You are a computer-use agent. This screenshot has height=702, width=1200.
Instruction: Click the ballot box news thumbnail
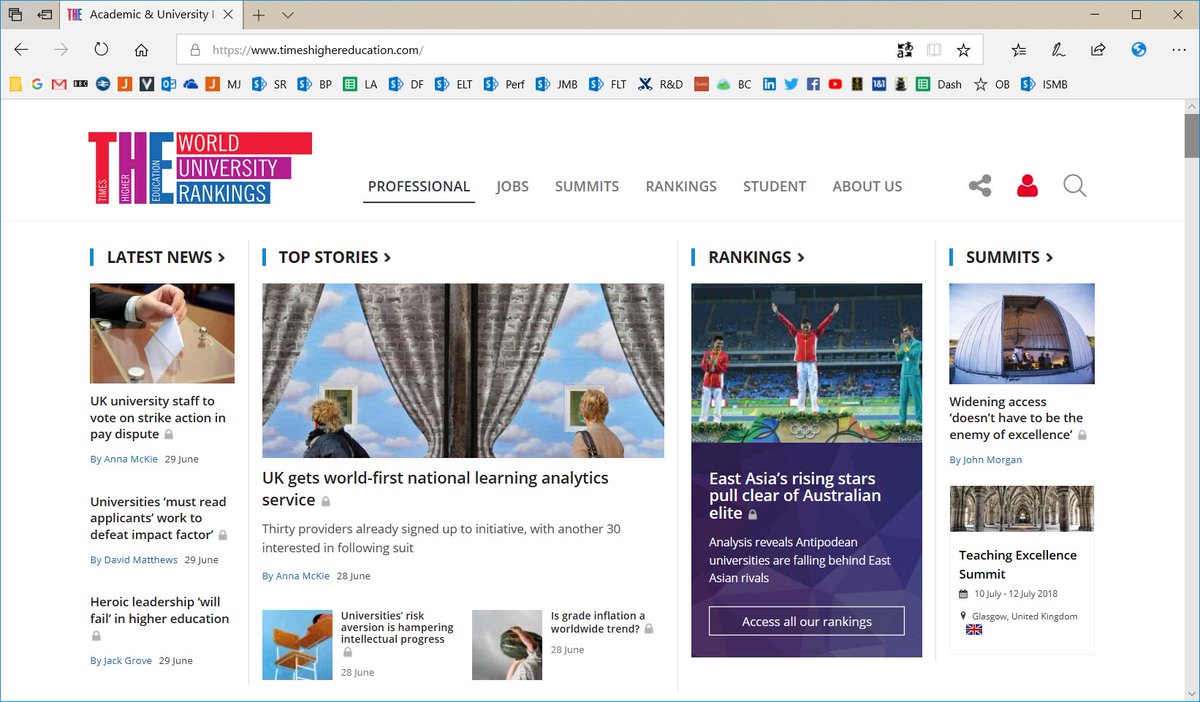162,333
